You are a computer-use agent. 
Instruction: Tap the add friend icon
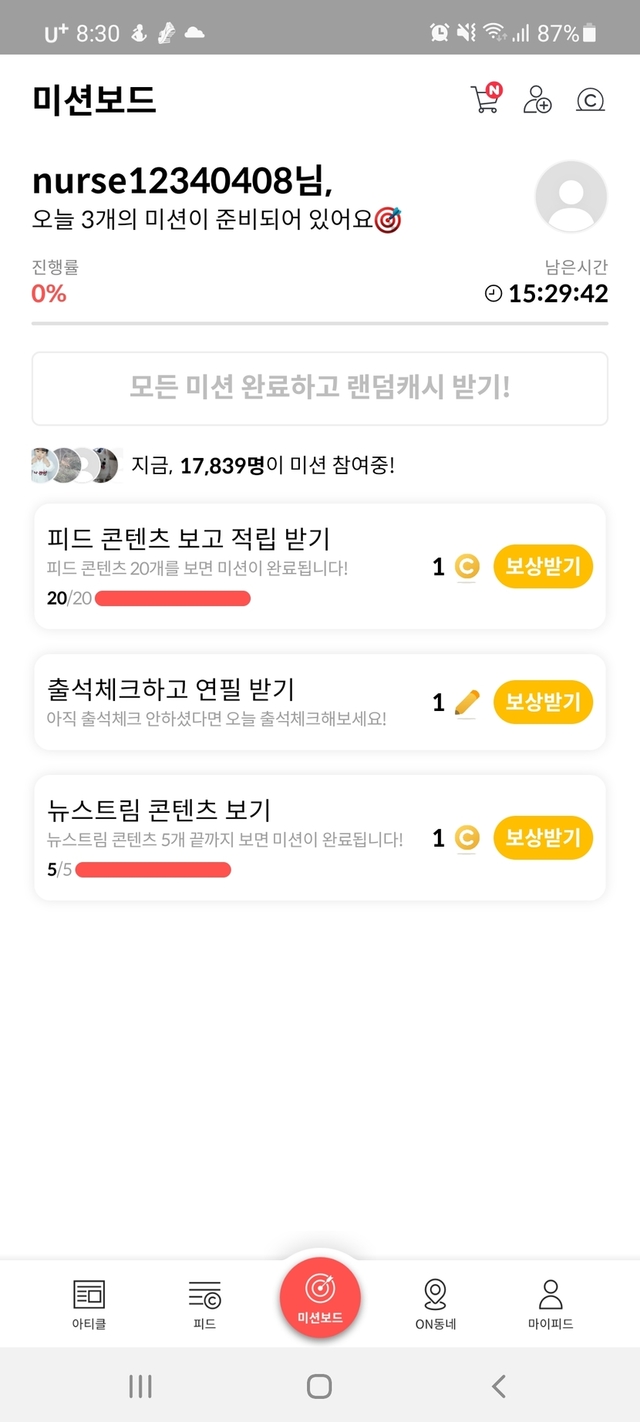pos(537,100)
